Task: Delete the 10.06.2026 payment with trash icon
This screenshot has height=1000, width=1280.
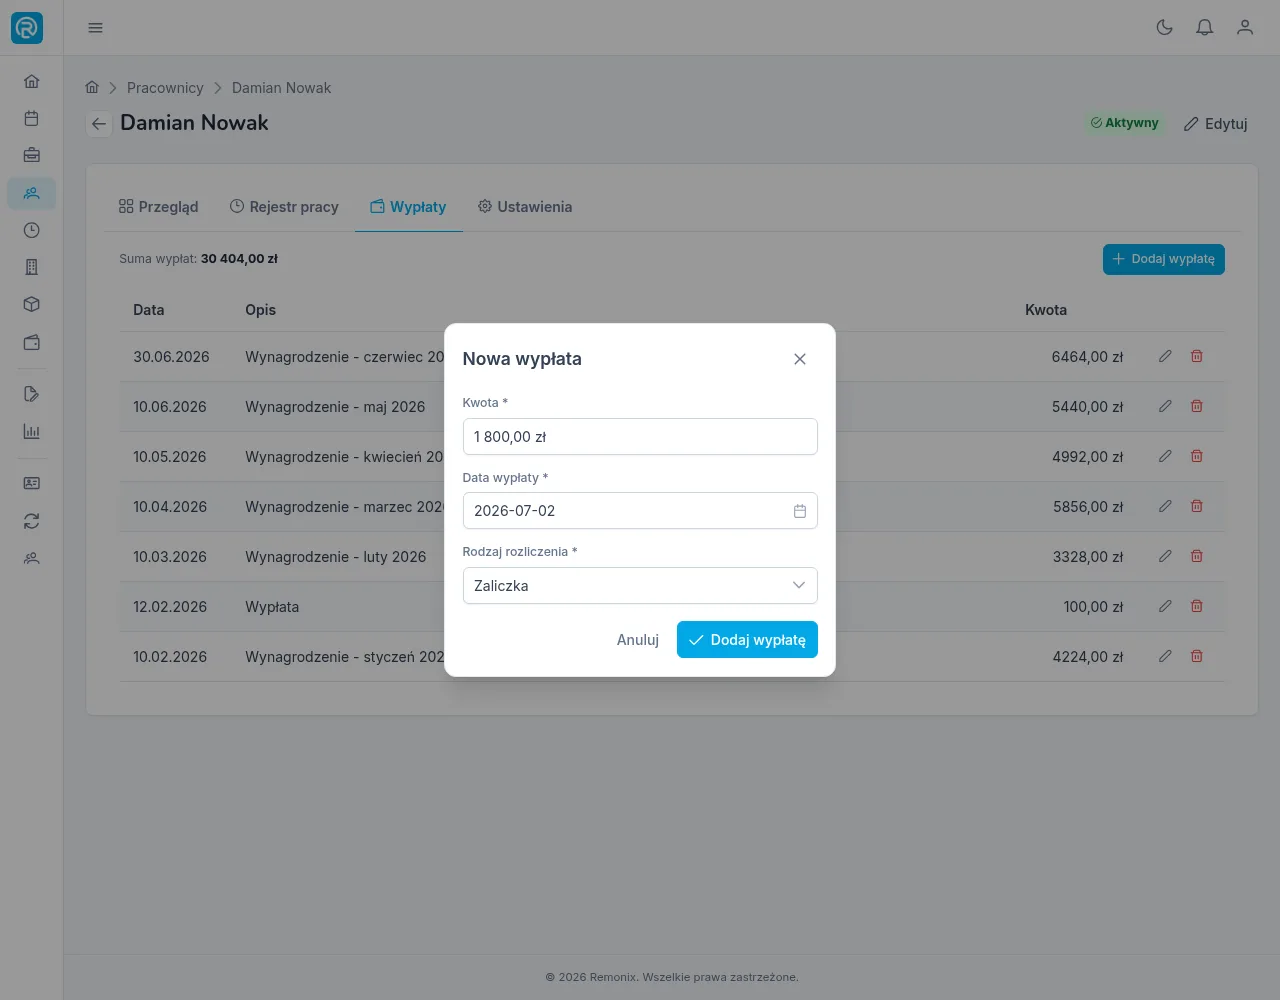Action: coord(1196,406)
